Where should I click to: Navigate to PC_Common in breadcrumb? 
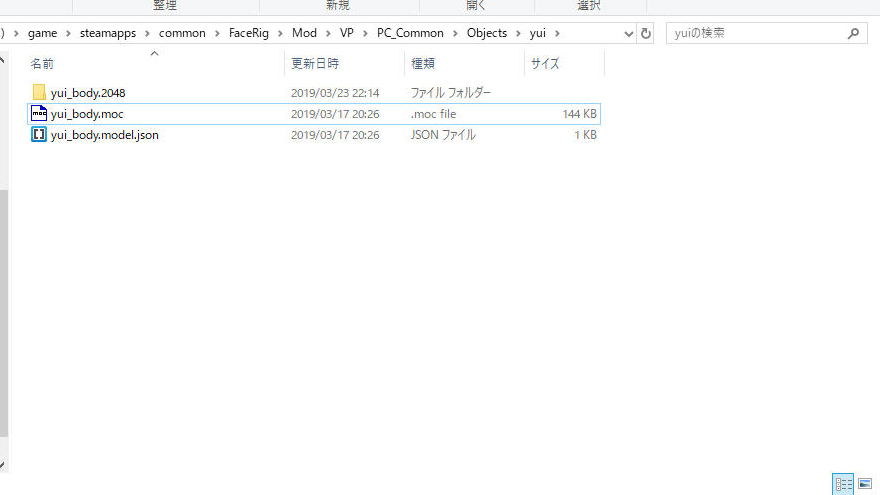pos(410,33)
